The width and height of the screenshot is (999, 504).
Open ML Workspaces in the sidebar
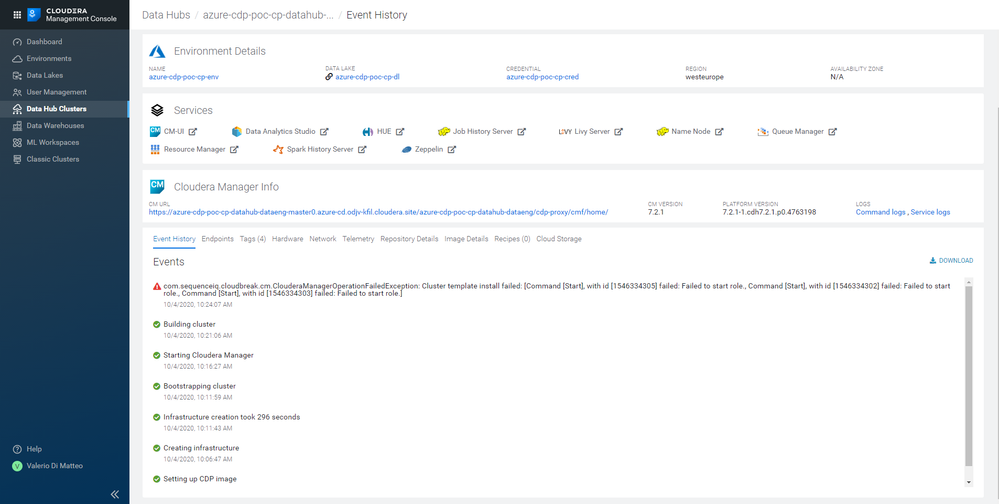tap(52, 143)
